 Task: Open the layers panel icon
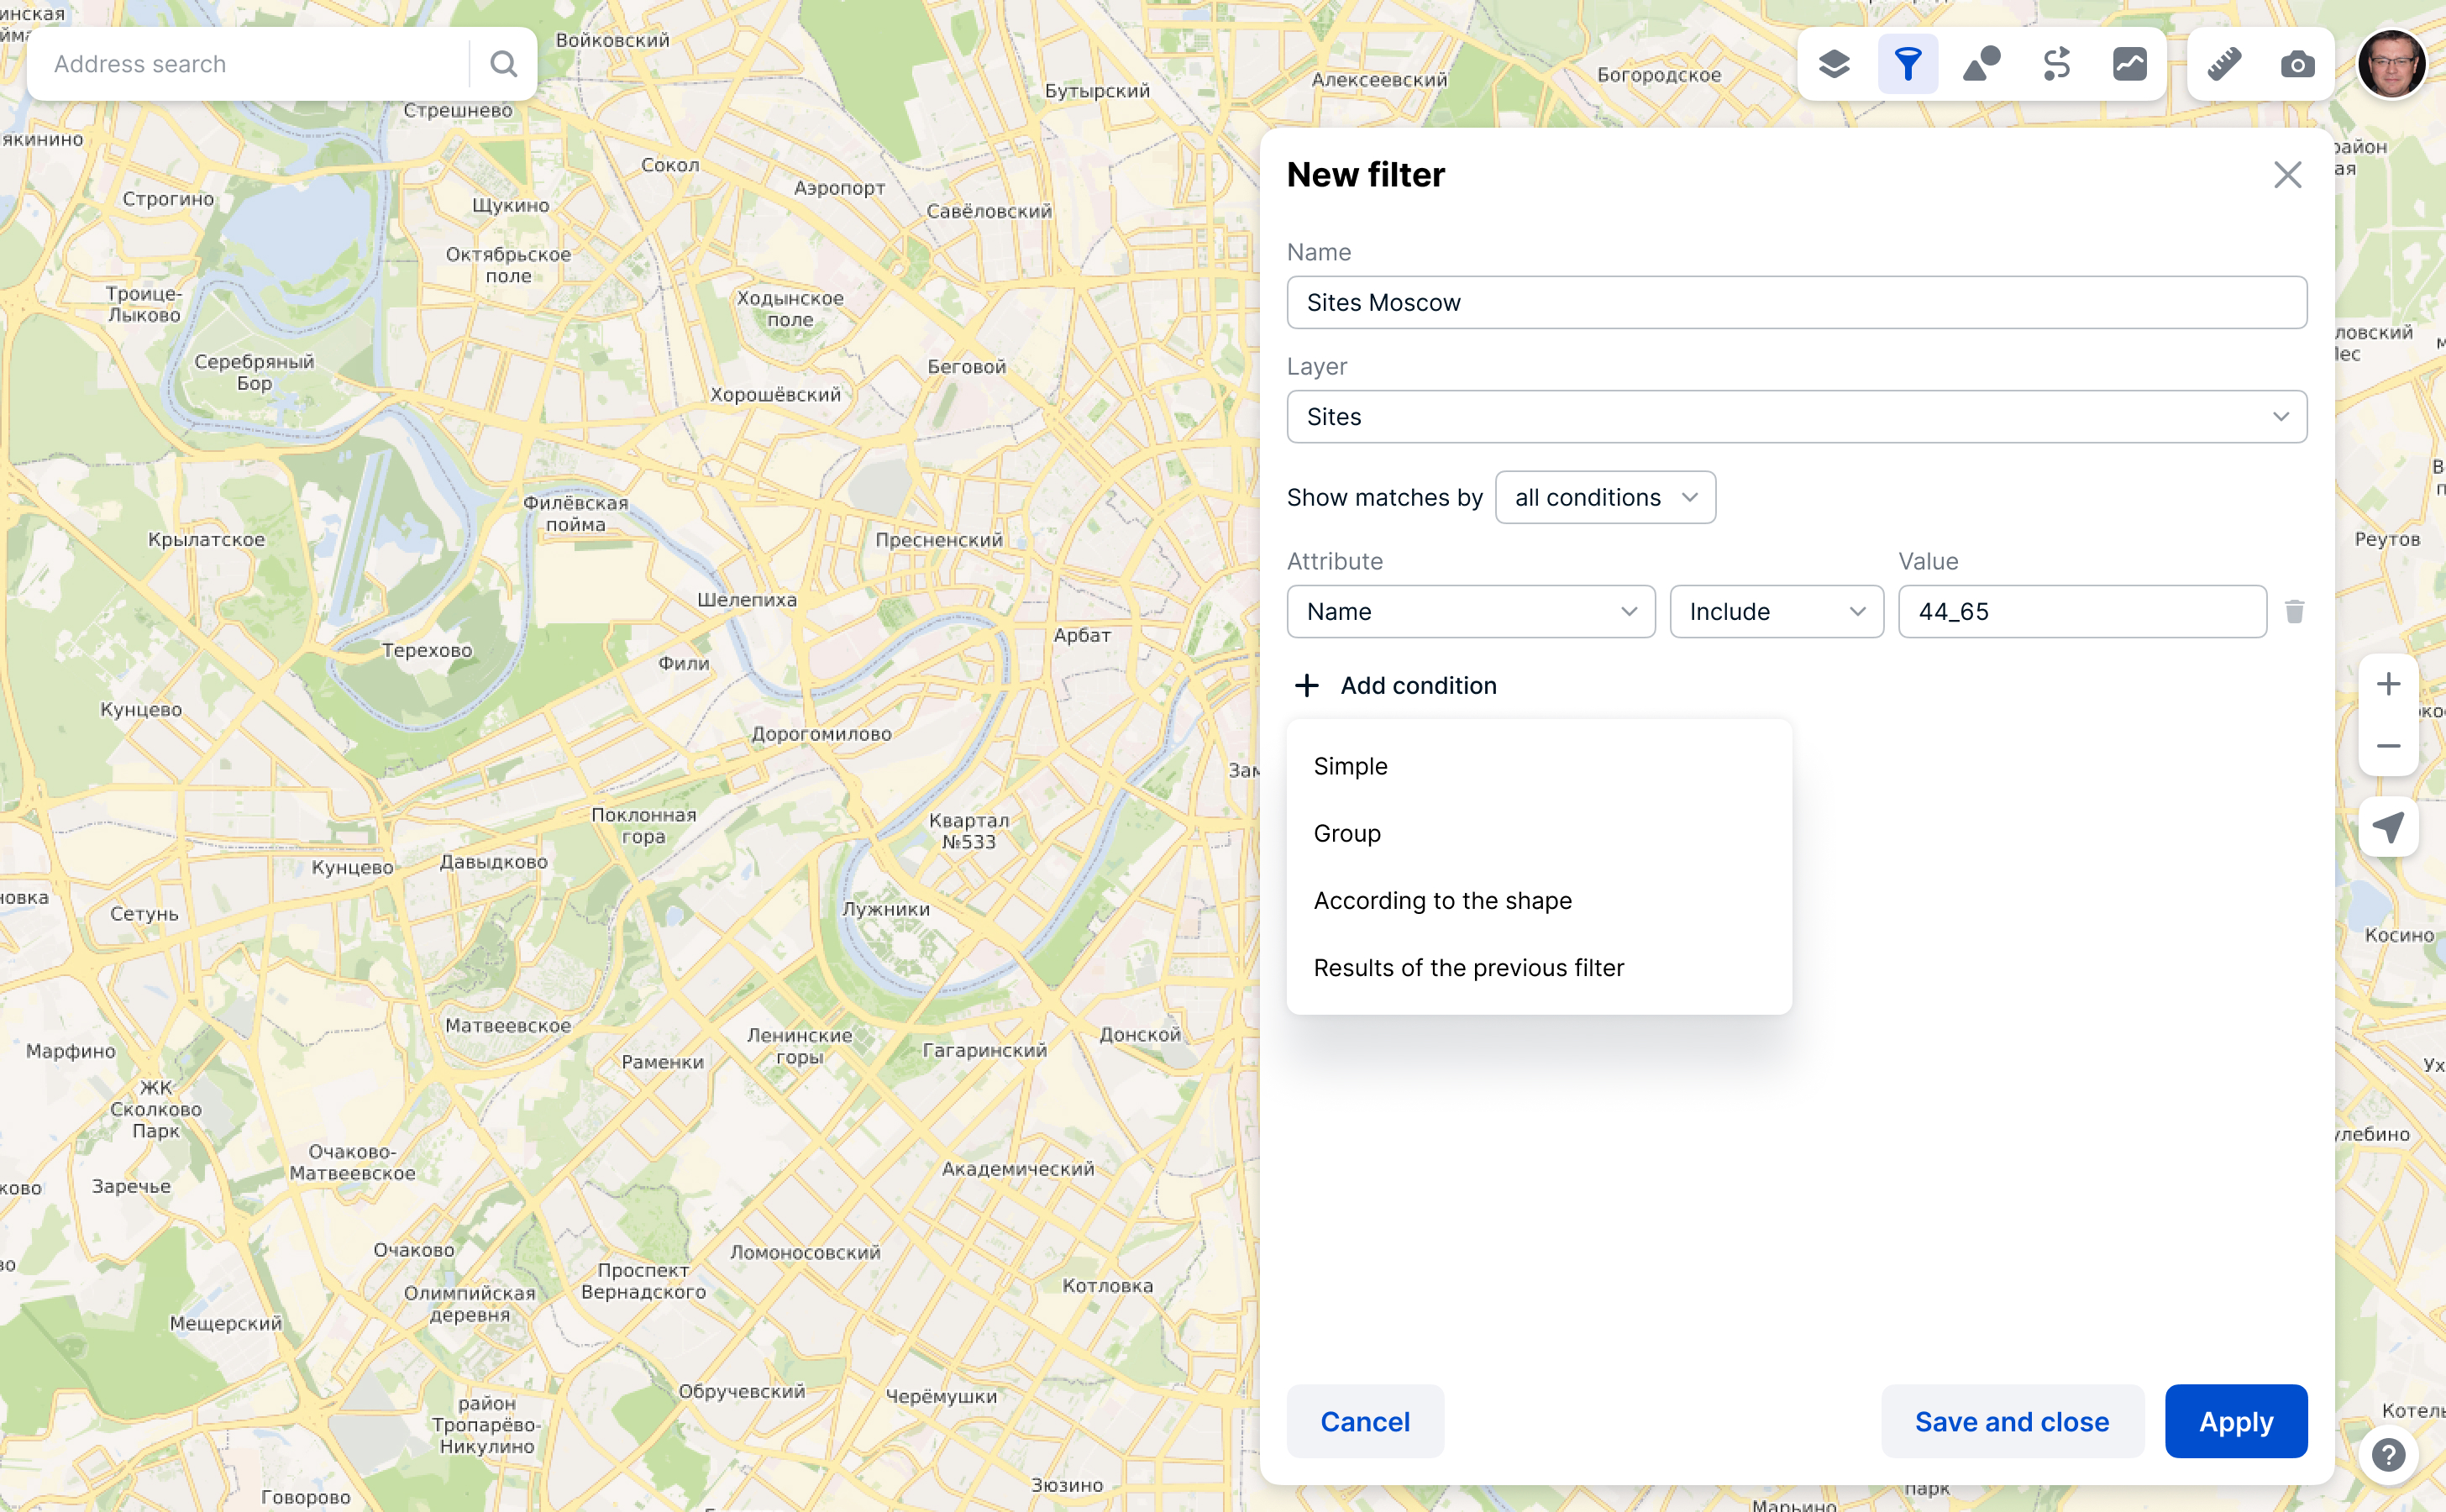[x=1833, y=64]
